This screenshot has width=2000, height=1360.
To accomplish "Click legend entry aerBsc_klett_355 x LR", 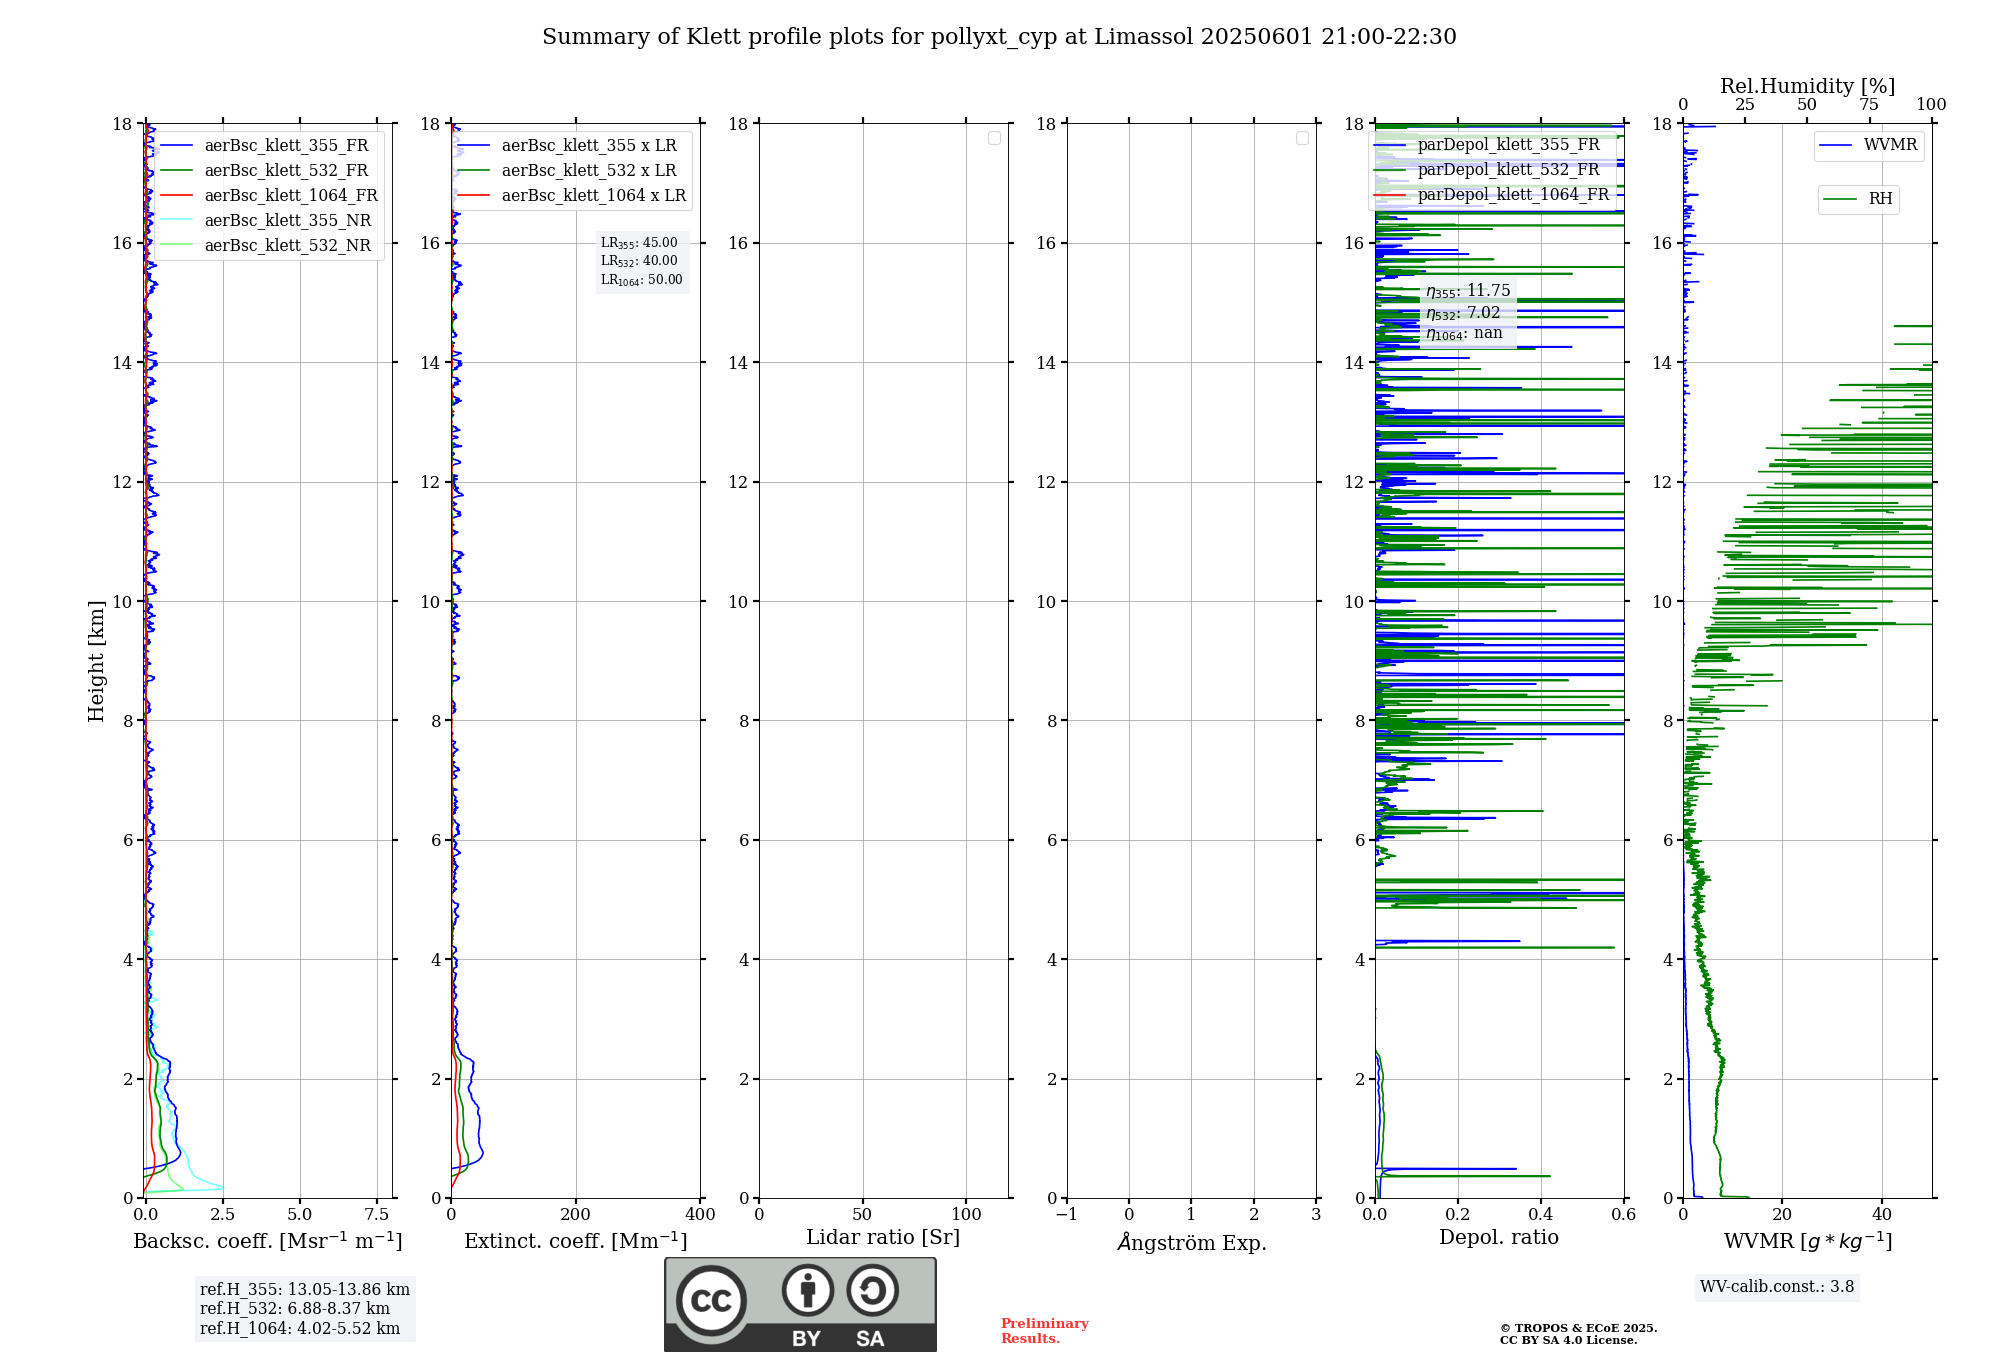I will pyautogui.click(x=589, y=146).
